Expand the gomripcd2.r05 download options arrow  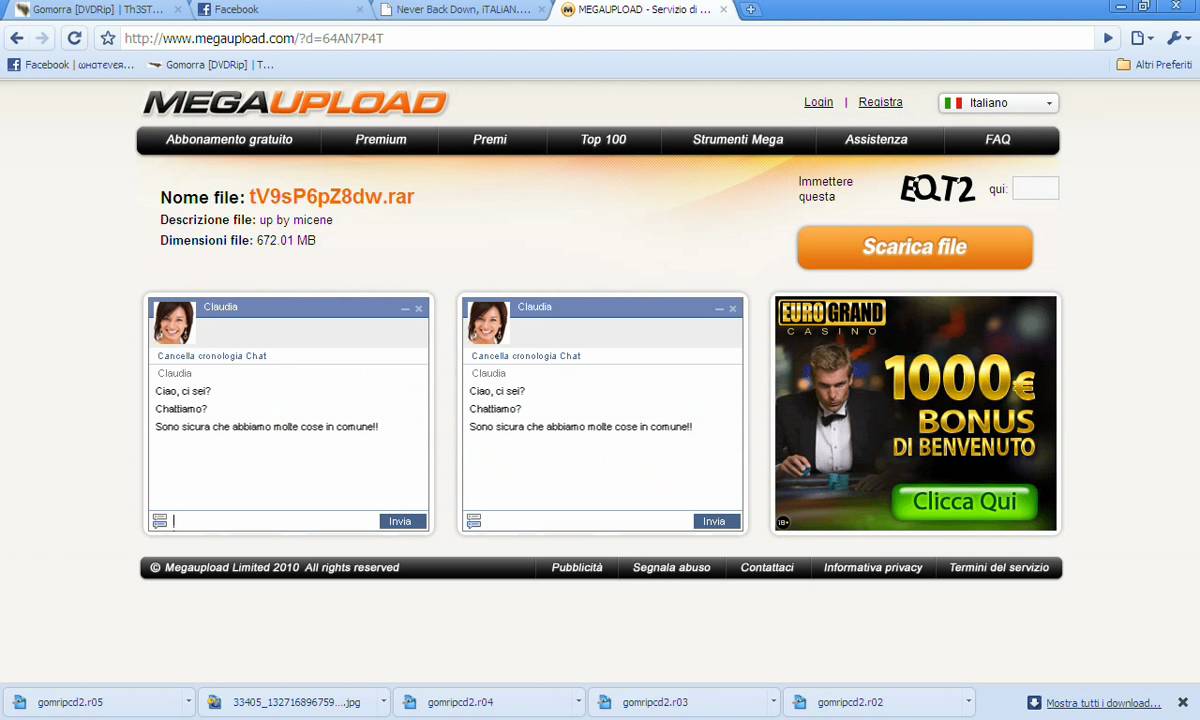pyautogui.click(x=188, y=702)
